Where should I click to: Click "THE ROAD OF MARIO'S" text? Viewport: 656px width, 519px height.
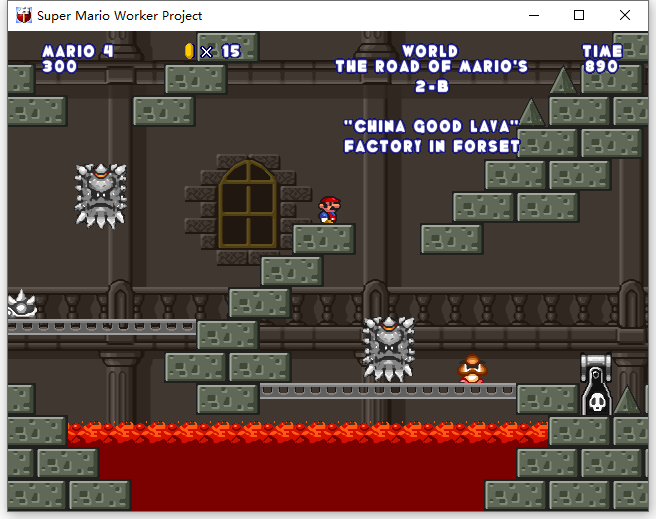point(432,66)
